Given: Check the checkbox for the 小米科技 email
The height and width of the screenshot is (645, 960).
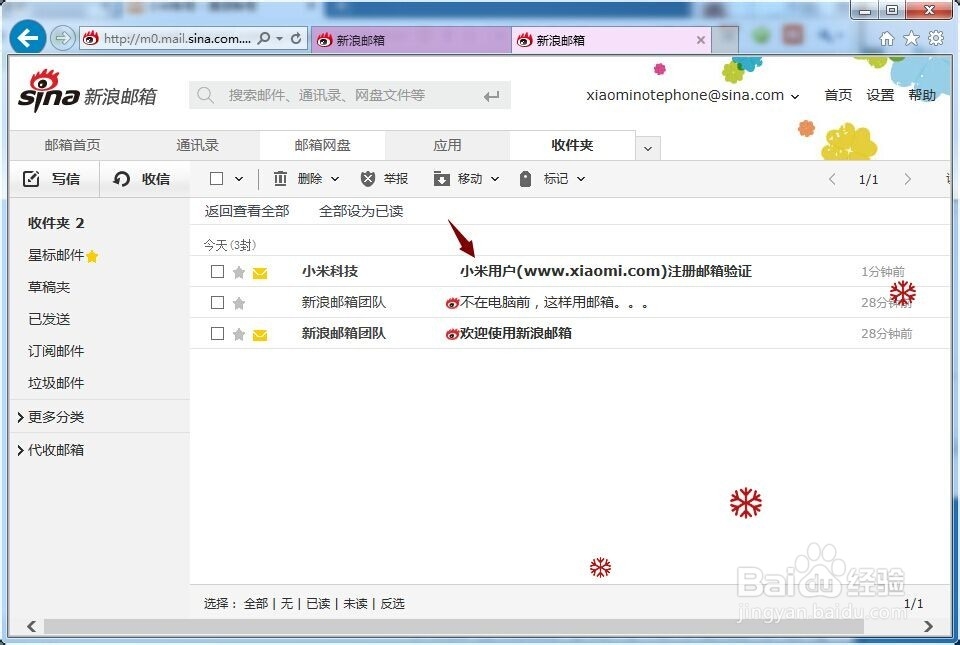Looking at the screenshot, I should coord(217,271).
